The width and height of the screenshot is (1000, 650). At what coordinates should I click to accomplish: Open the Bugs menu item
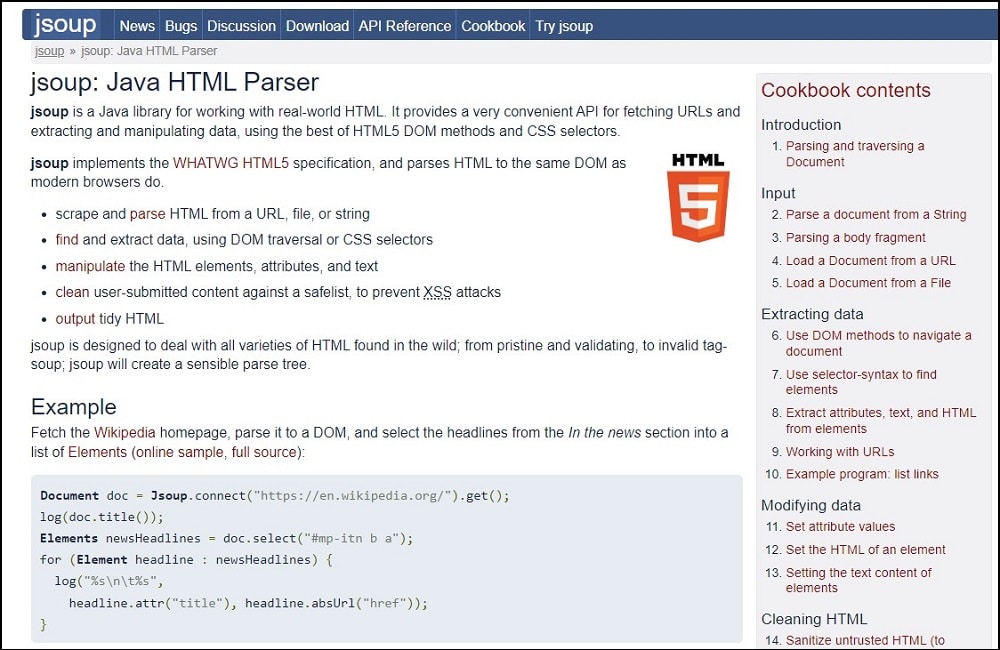pyautogui.click(x=181, y=26)
